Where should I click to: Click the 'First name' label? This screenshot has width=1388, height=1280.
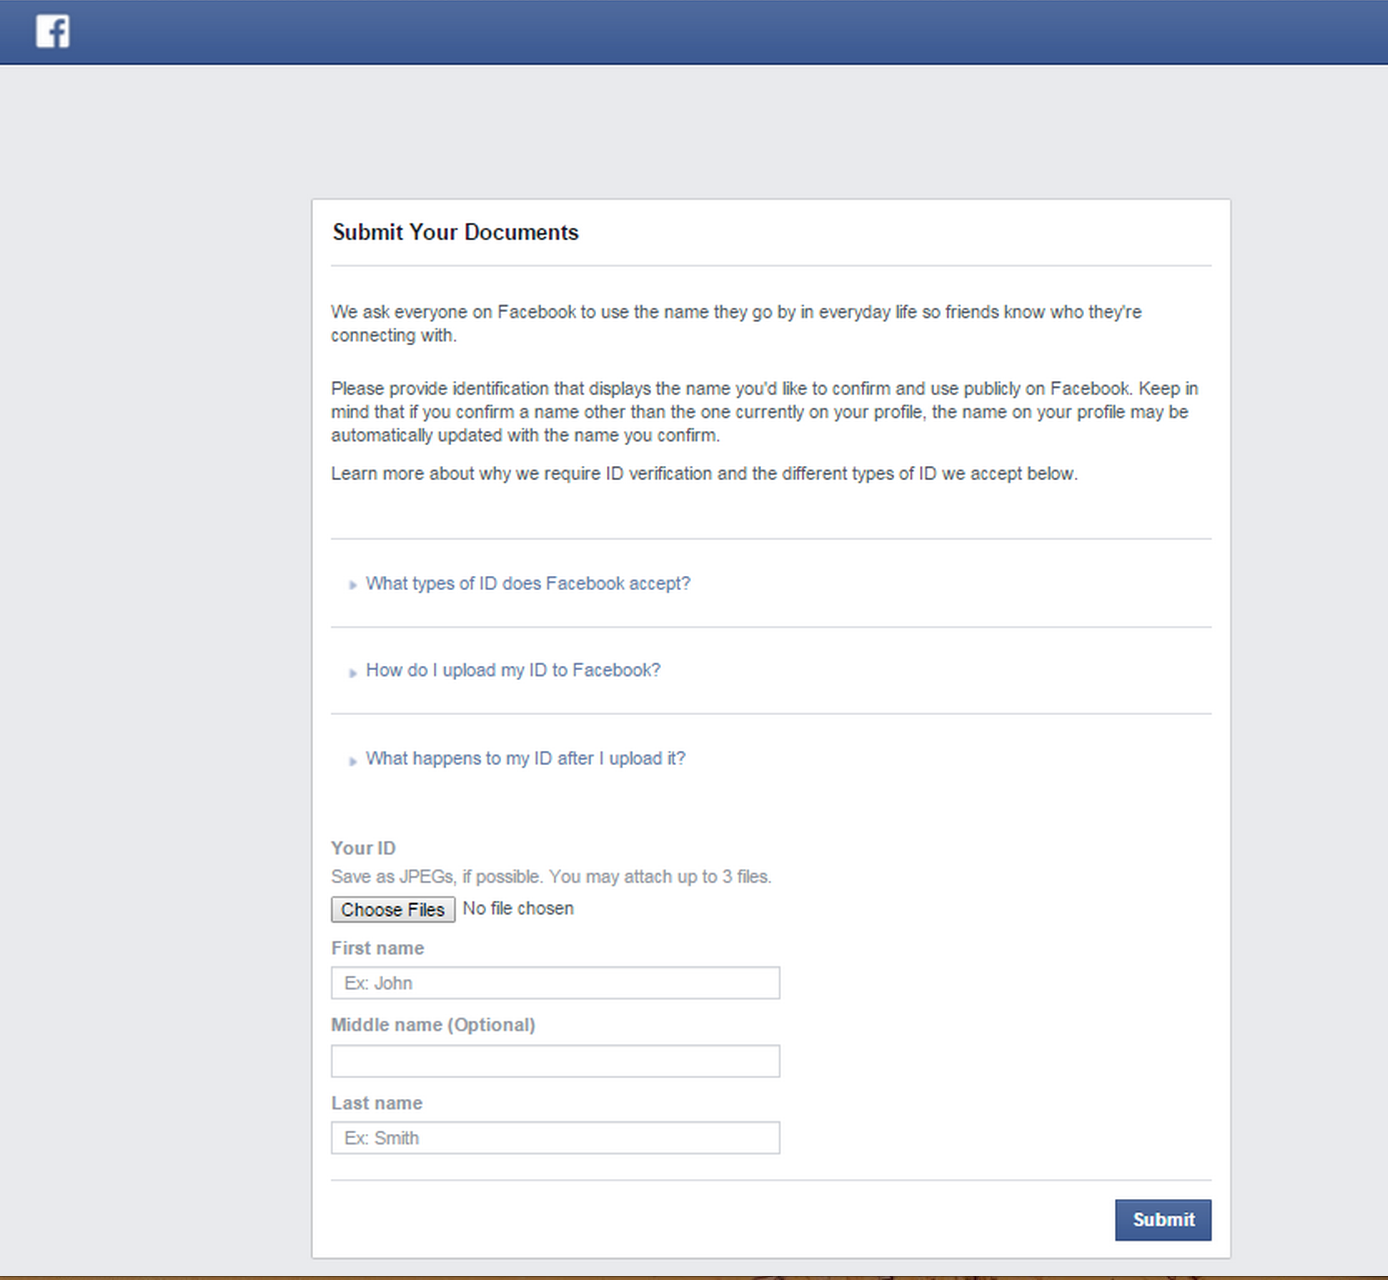click(x=377, y=948)
